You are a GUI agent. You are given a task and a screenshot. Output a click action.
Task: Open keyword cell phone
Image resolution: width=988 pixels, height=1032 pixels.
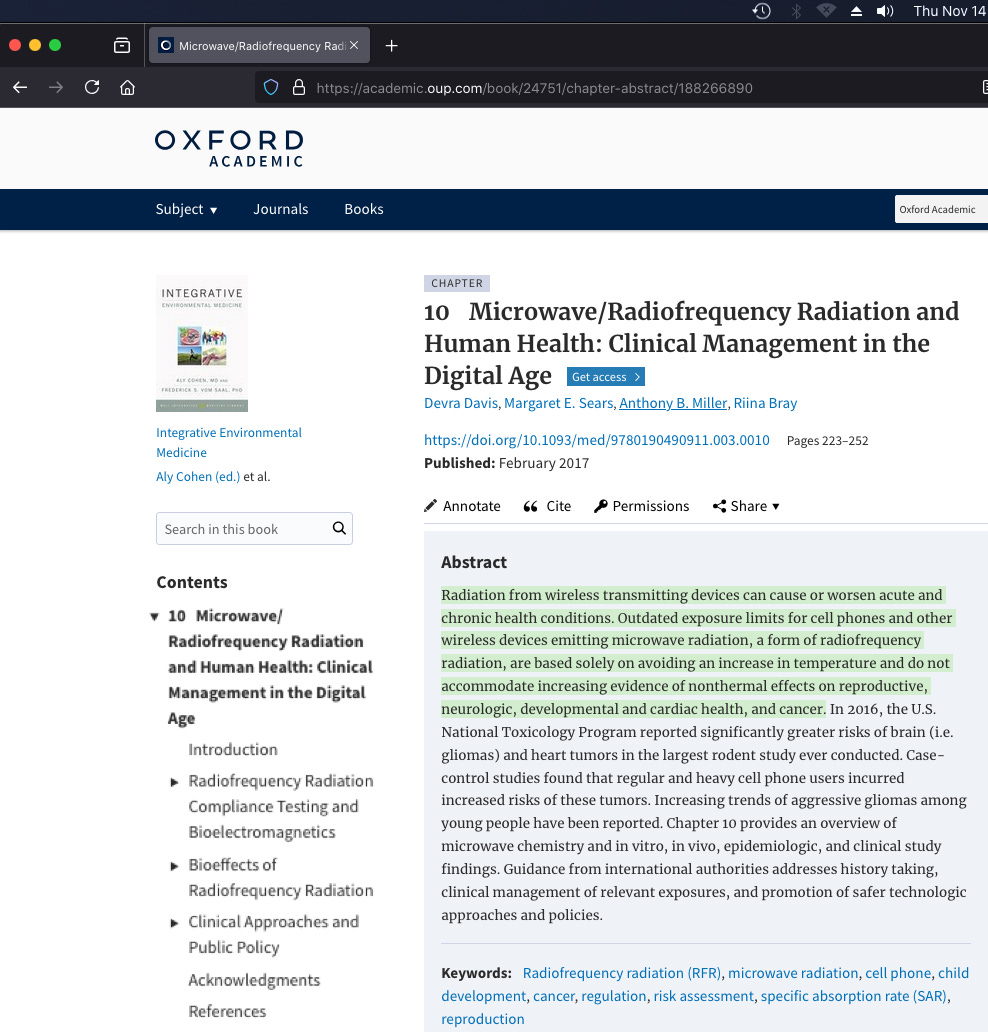[898, 973]
